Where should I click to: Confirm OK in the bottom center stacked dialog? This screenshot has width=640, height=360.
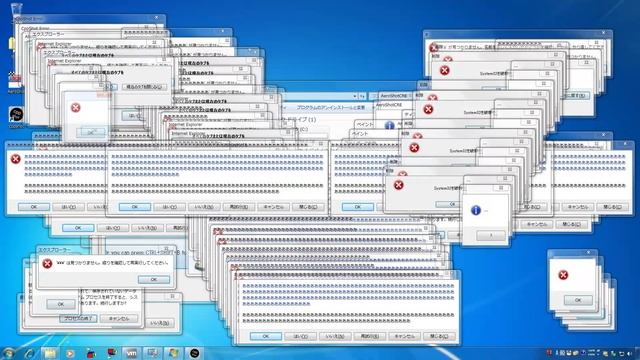[x=266, y=336]
